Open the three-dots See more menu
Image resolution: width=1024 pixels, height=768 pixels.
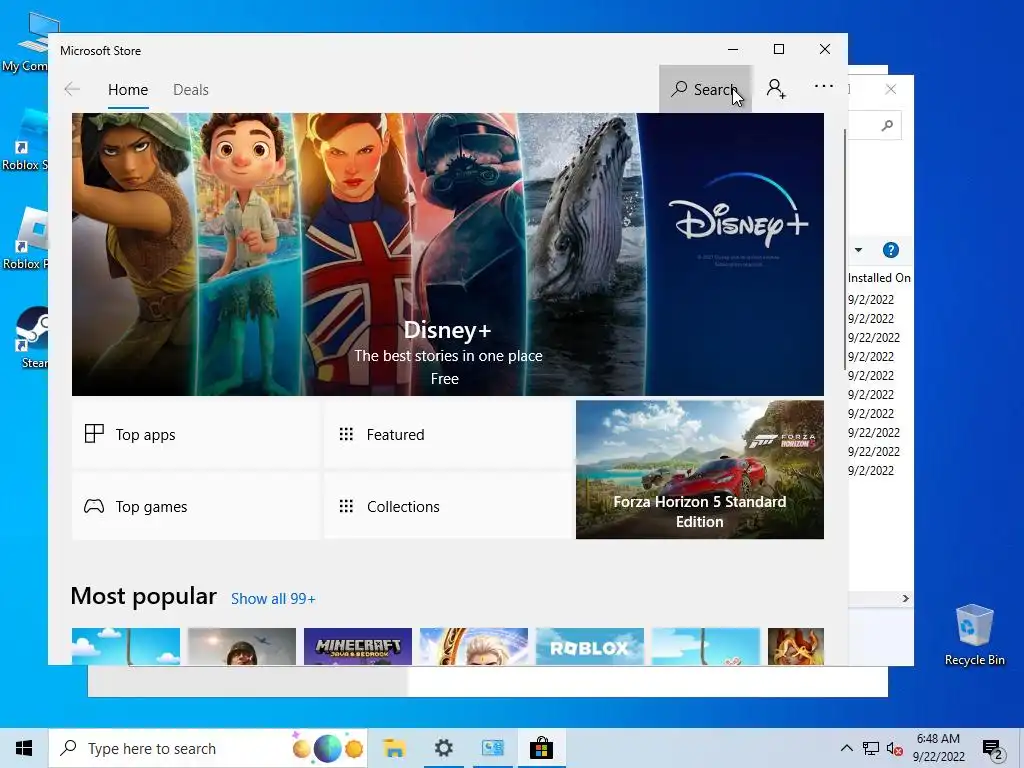coord(824,86)
